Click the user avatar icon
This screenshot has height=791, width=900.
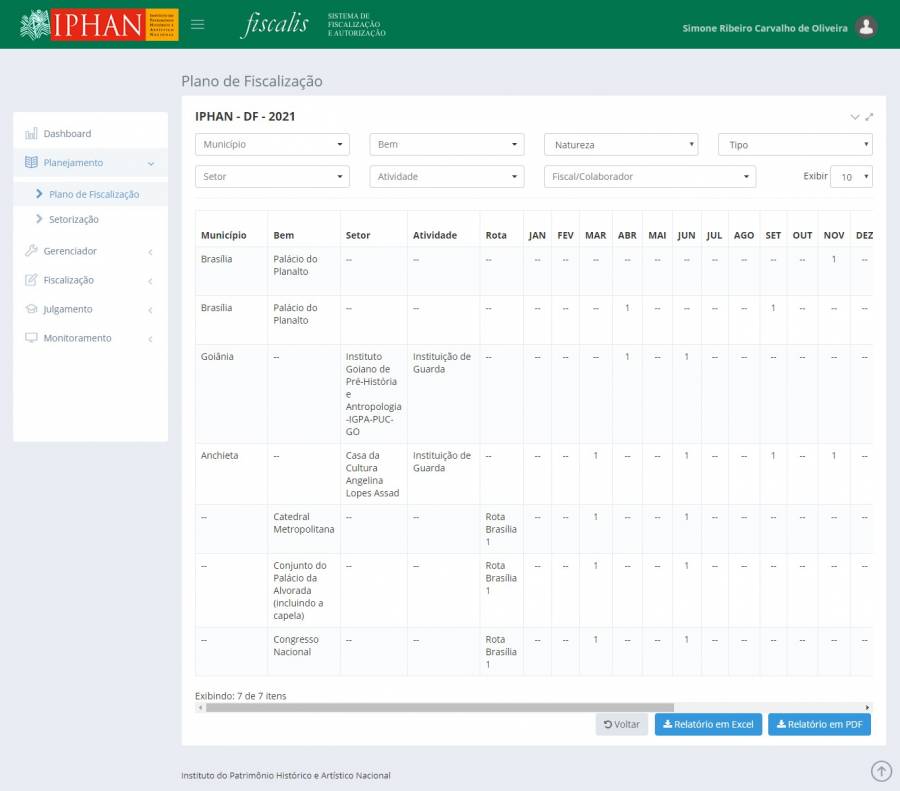[x=867, y=27]
